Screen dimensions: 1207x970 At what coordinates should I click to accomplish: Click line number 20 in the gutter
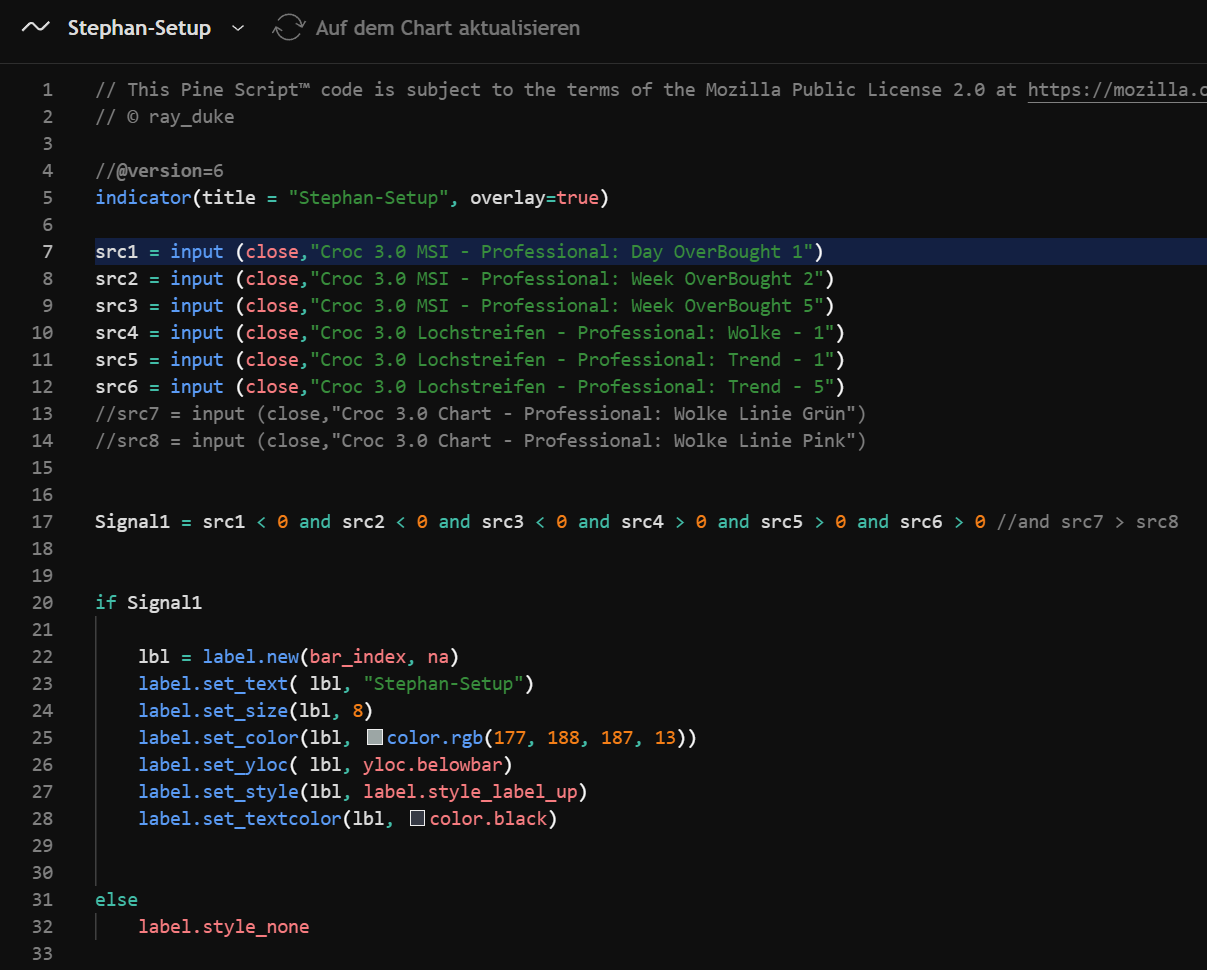pos(42,603)
